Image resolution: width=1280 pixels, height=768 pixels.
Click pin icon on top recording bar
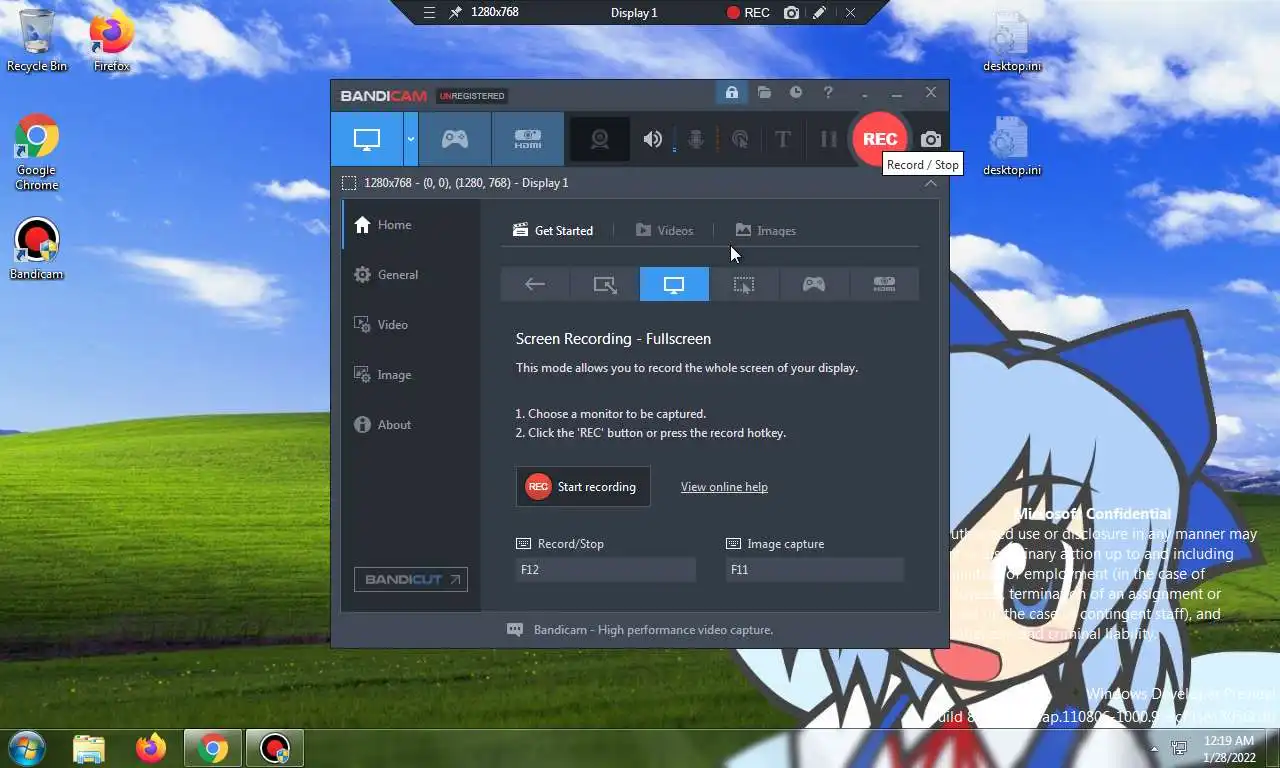click(x=456, y=13)
